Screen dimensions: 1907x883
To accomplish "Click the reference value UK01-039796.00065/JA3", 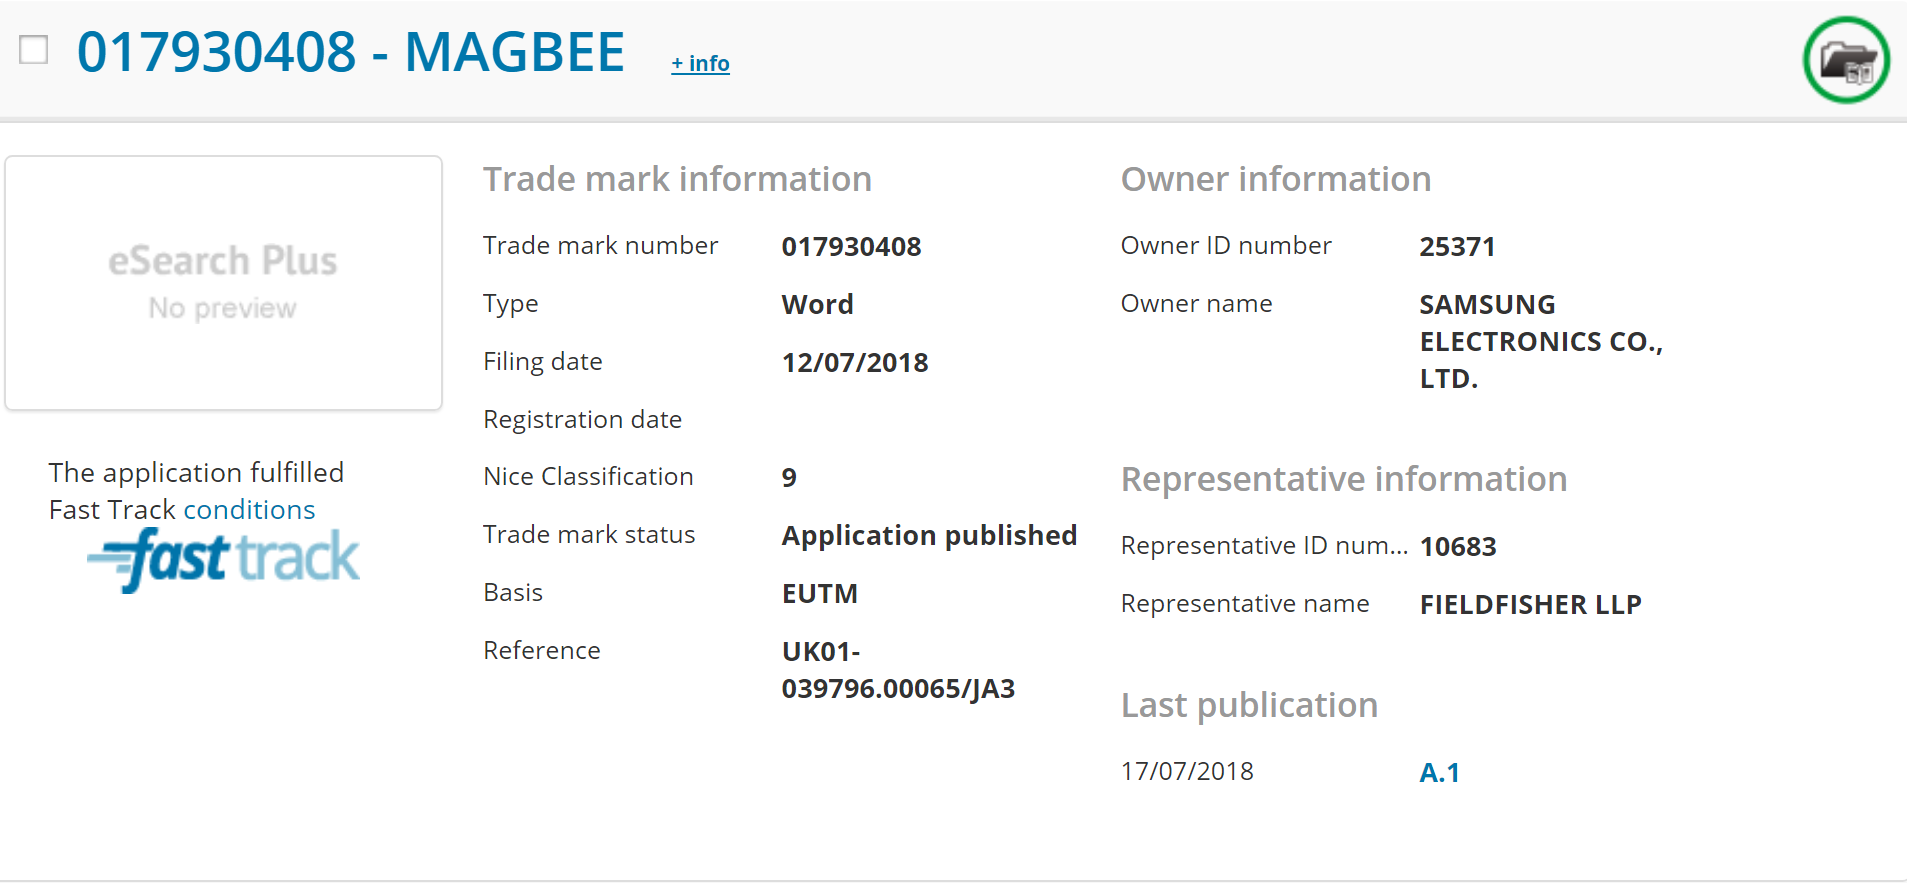I will pyautogui.click(x=897, y=670).
